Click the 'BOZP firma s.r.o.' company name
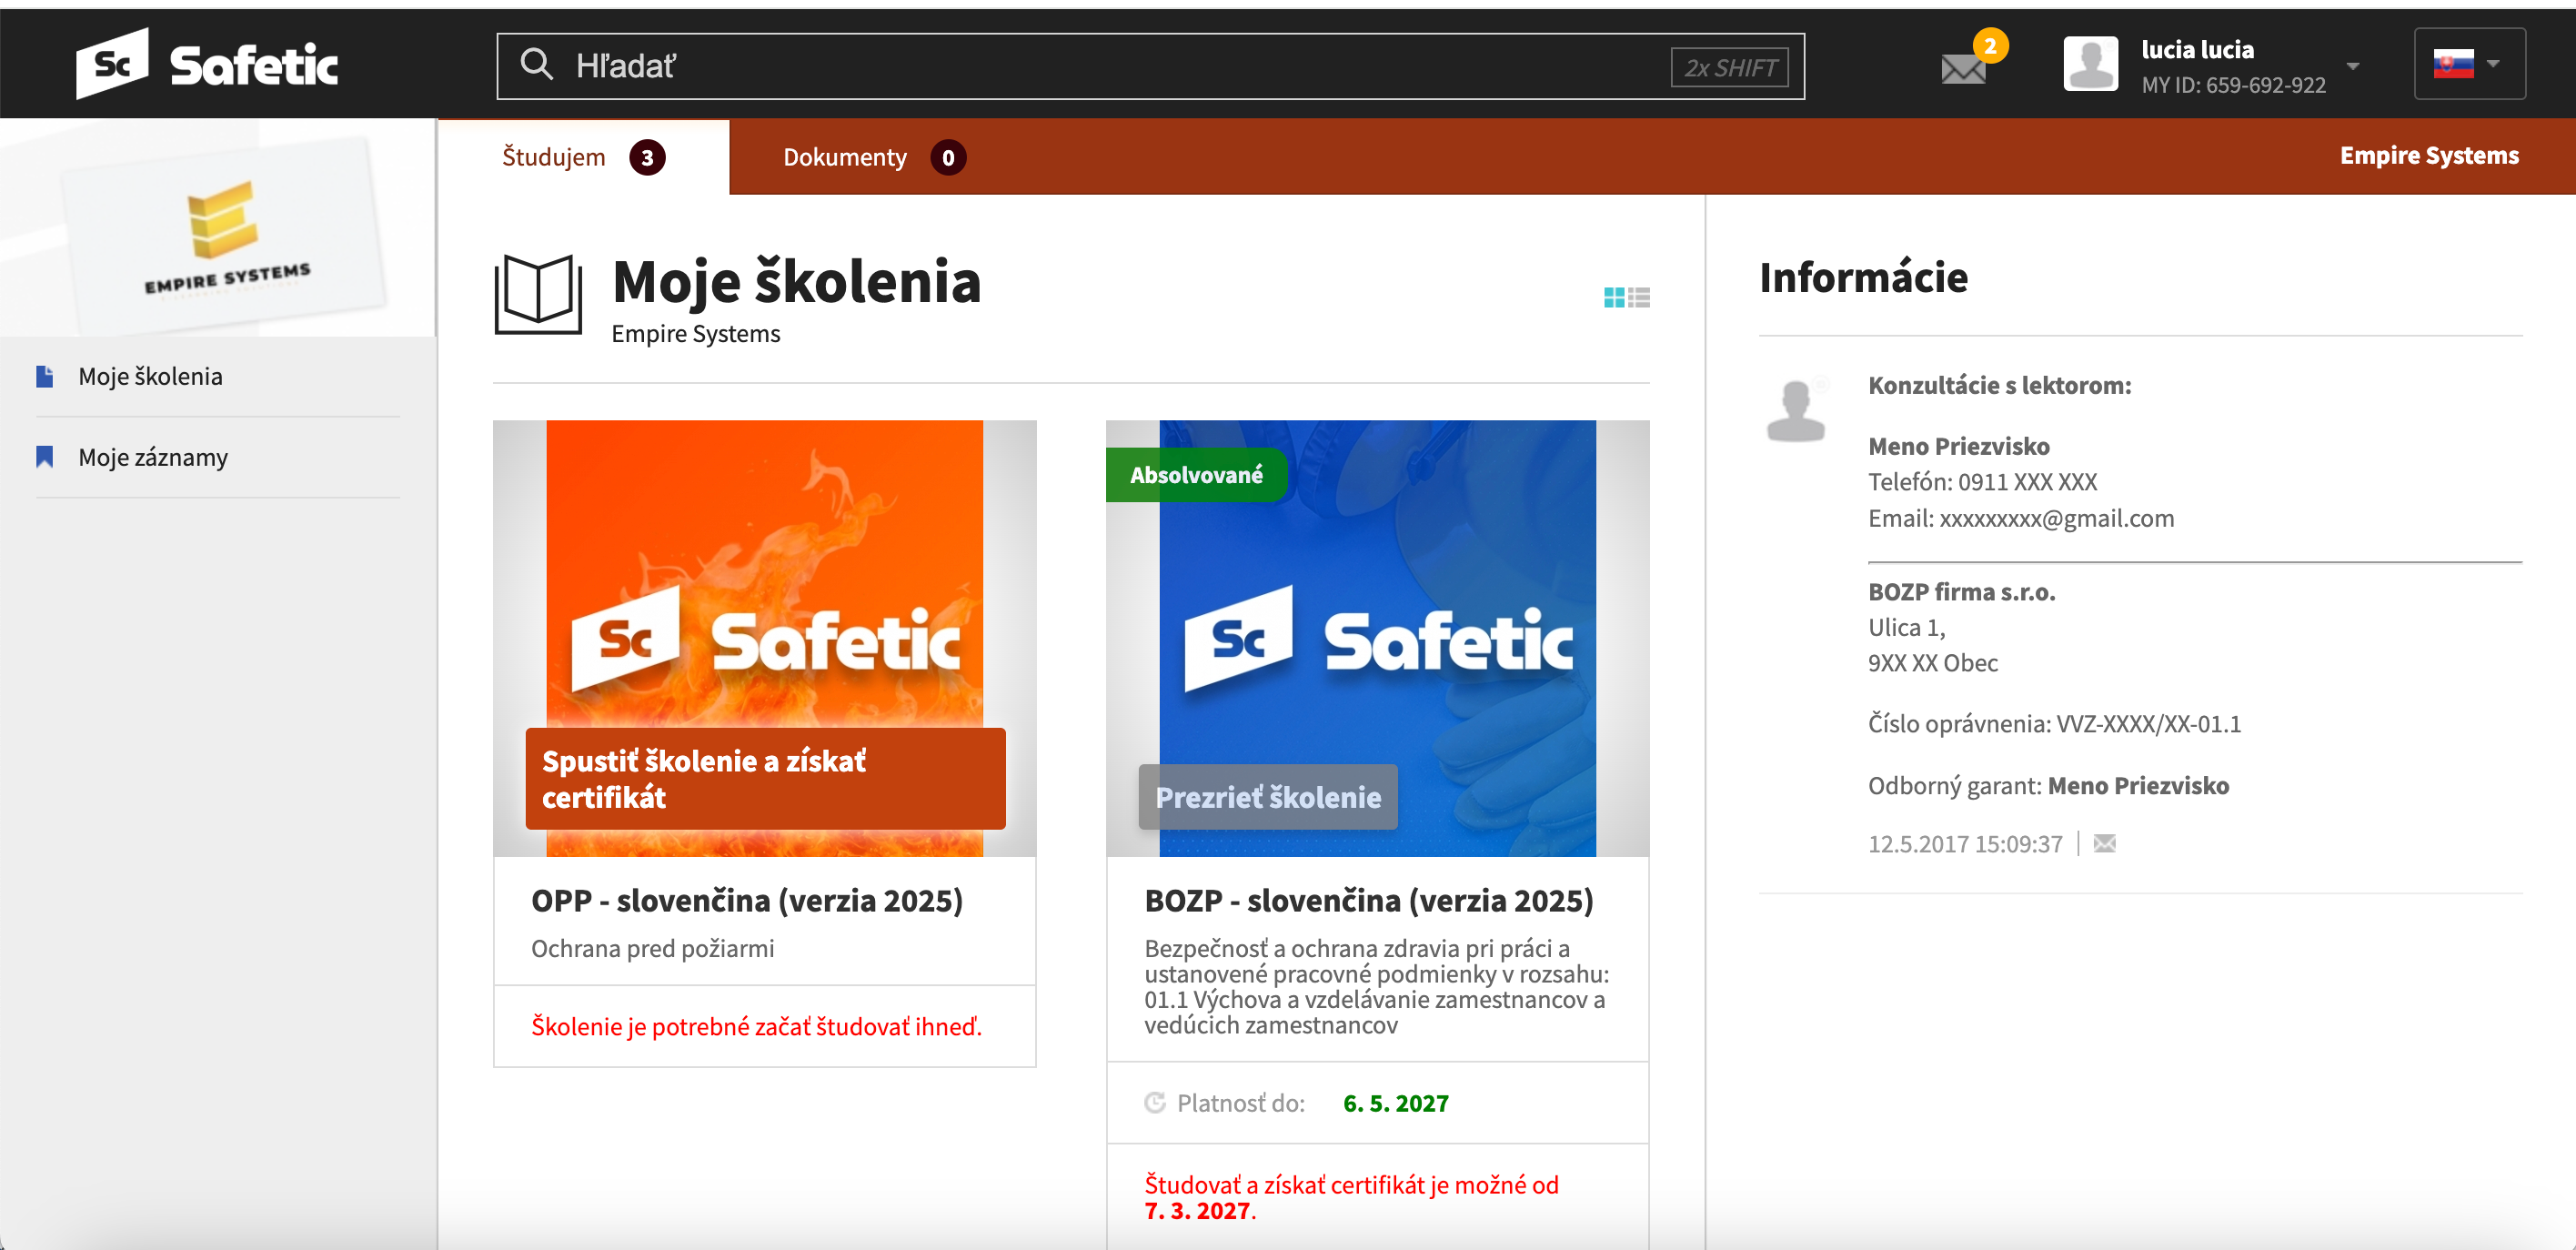The height and width of the screenshot is (1250, 2576). [x=1961, y=591]
